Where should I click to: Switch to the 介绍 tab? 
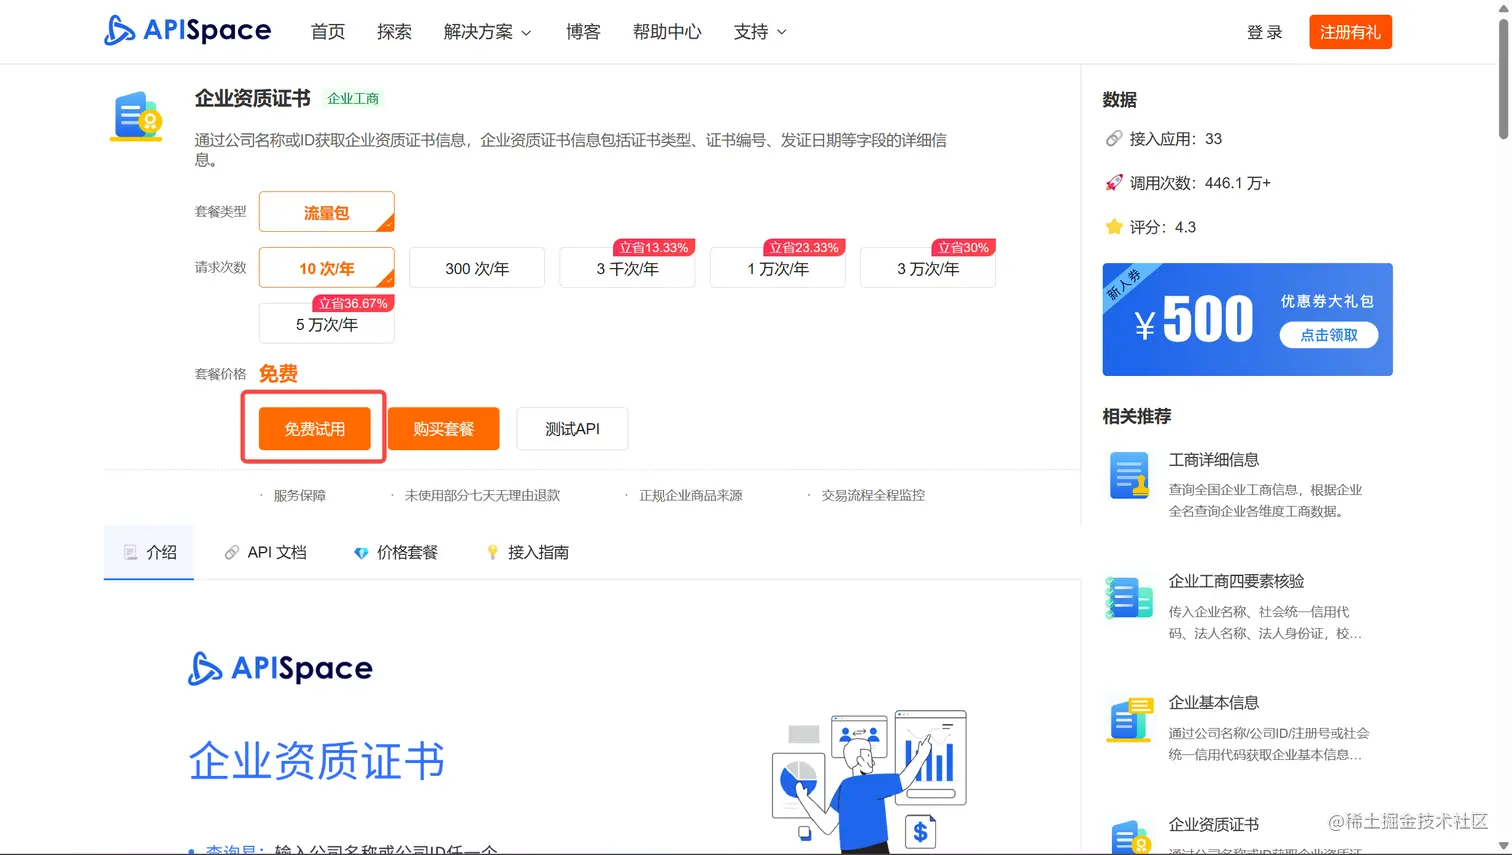click(x=149, y=552)
